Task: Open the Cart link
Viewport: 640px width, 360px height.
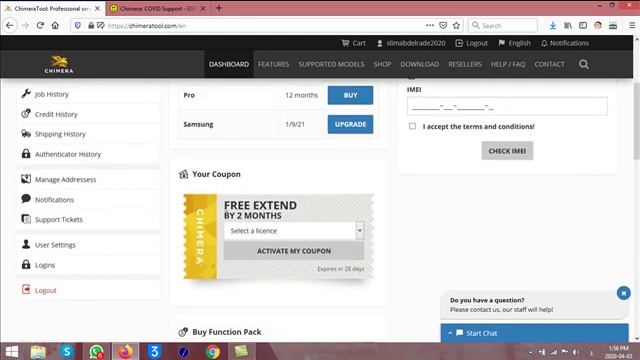Action: 353,43
